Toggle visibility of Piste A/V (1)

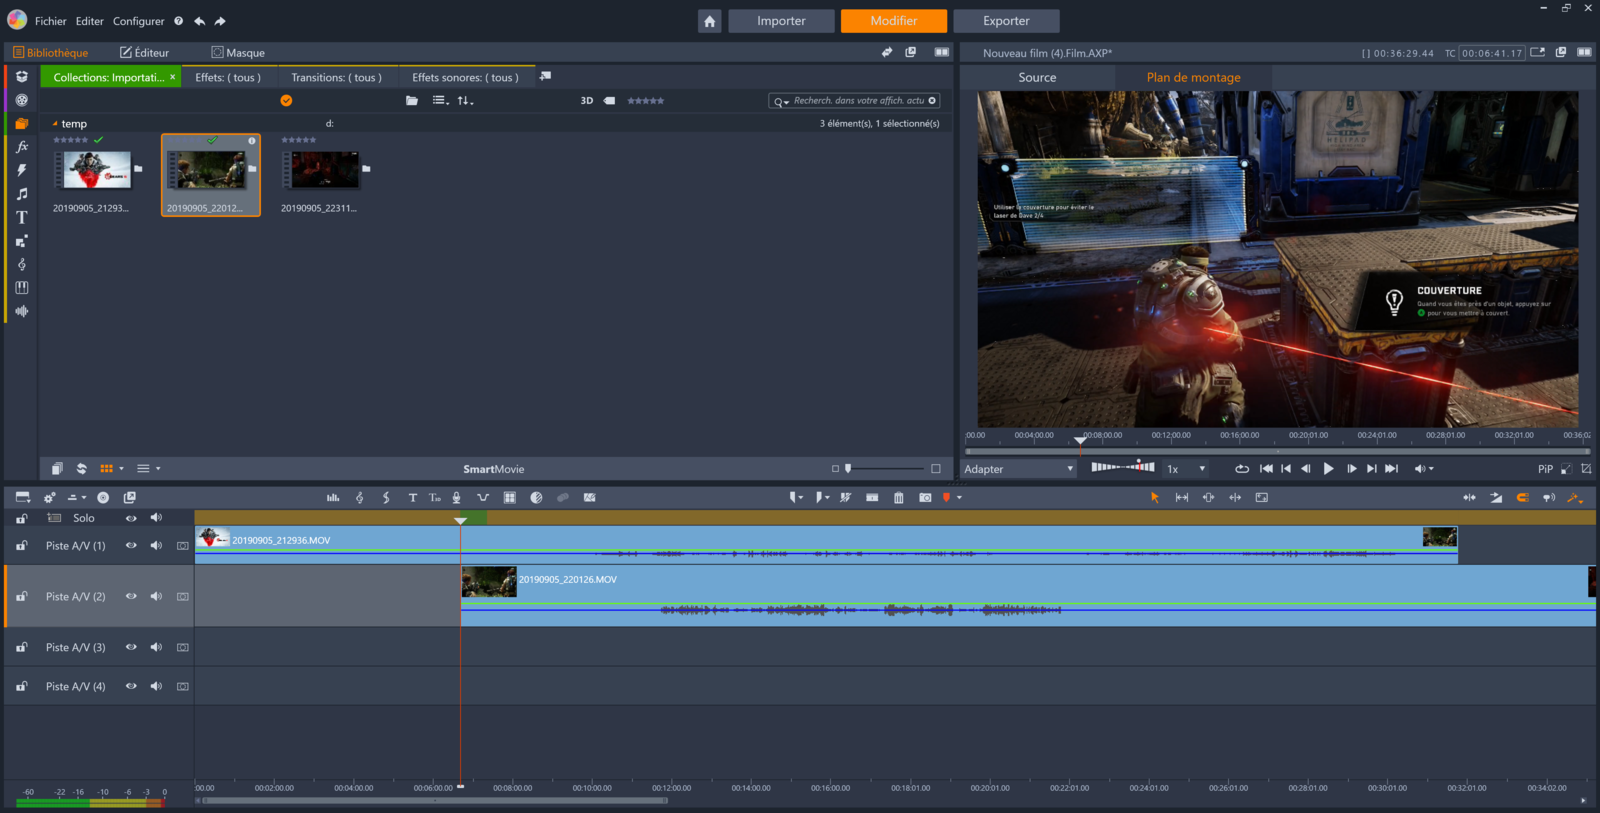(131, 546)
